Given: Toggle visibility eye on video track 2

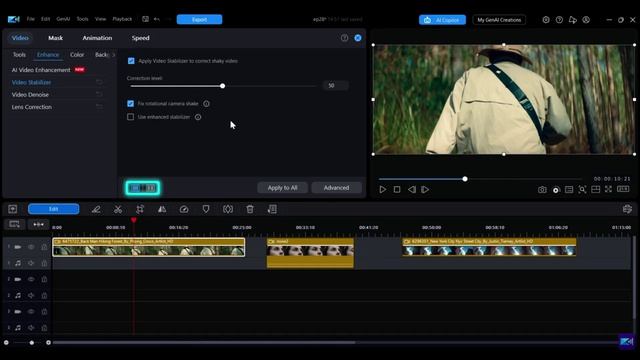Looking at the screenshot, I should click(x=31, y=279).
